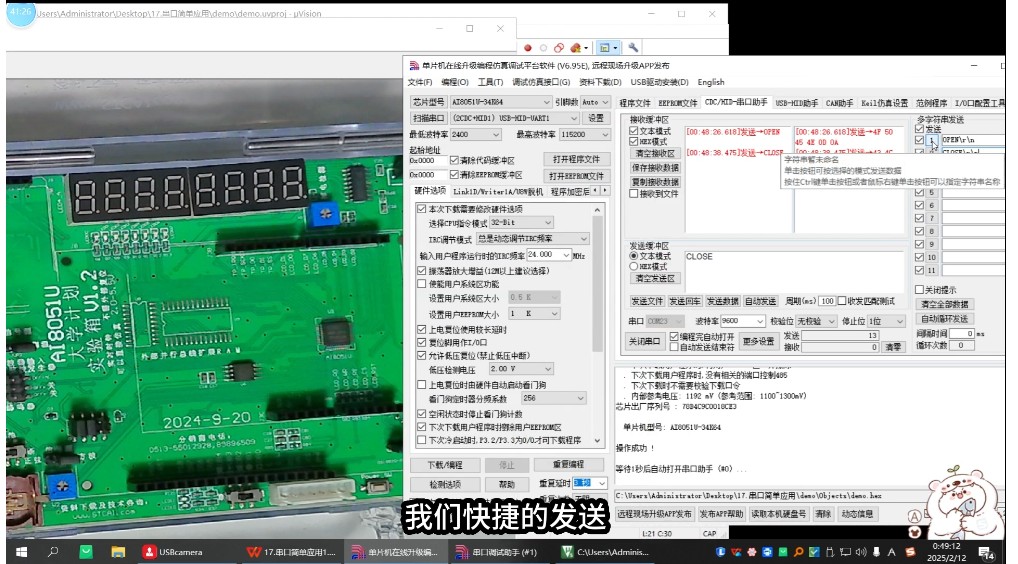
Task: Click the Disable All Breakpoints icon in uVision
Action: pos(559,48)
